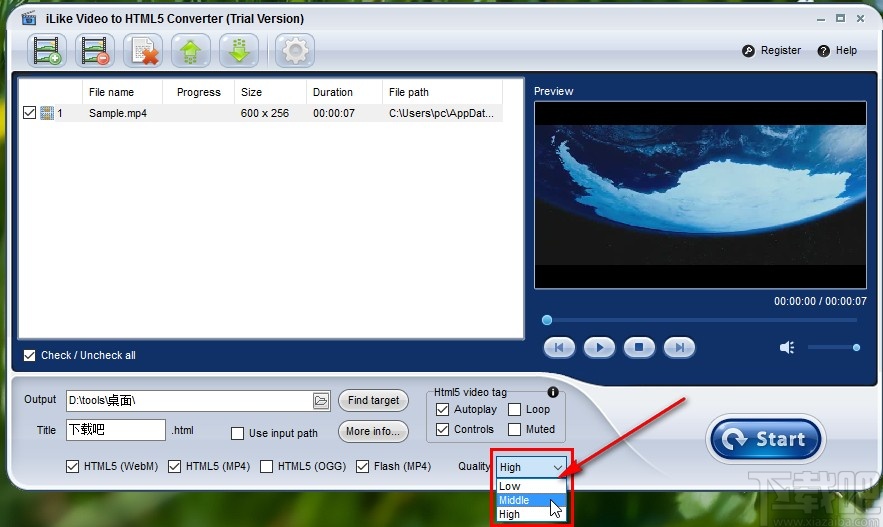Select High option in Quality list
Screen dimensions: 883x527
[531, 514]
